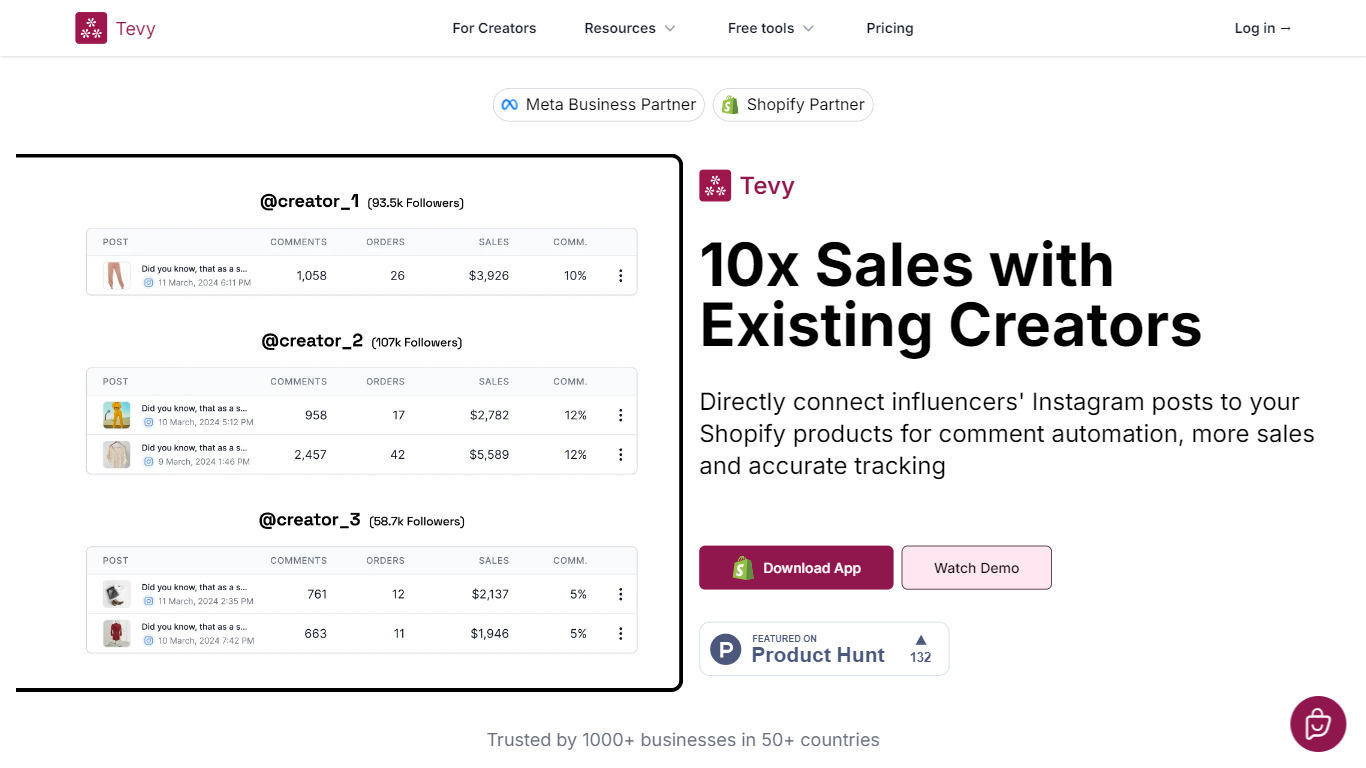The height and width of the screenshot is (768, 1366).
Task: Expand the Resources dropdown menu
Action: 630,28
